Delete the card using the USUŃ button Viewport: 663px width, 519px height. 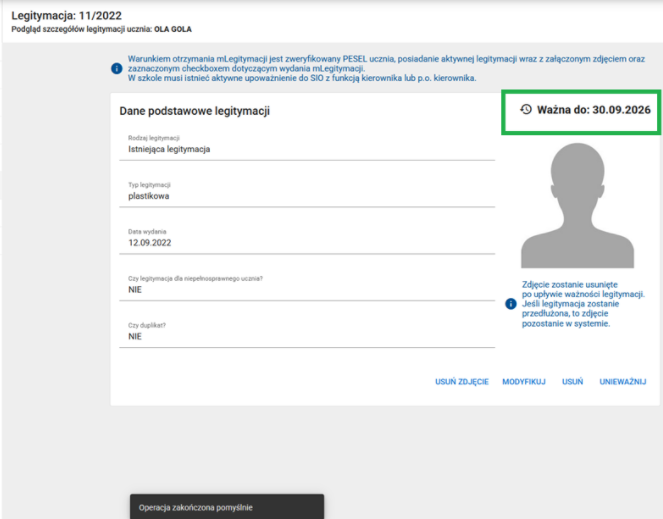click(x=572, y=382)
